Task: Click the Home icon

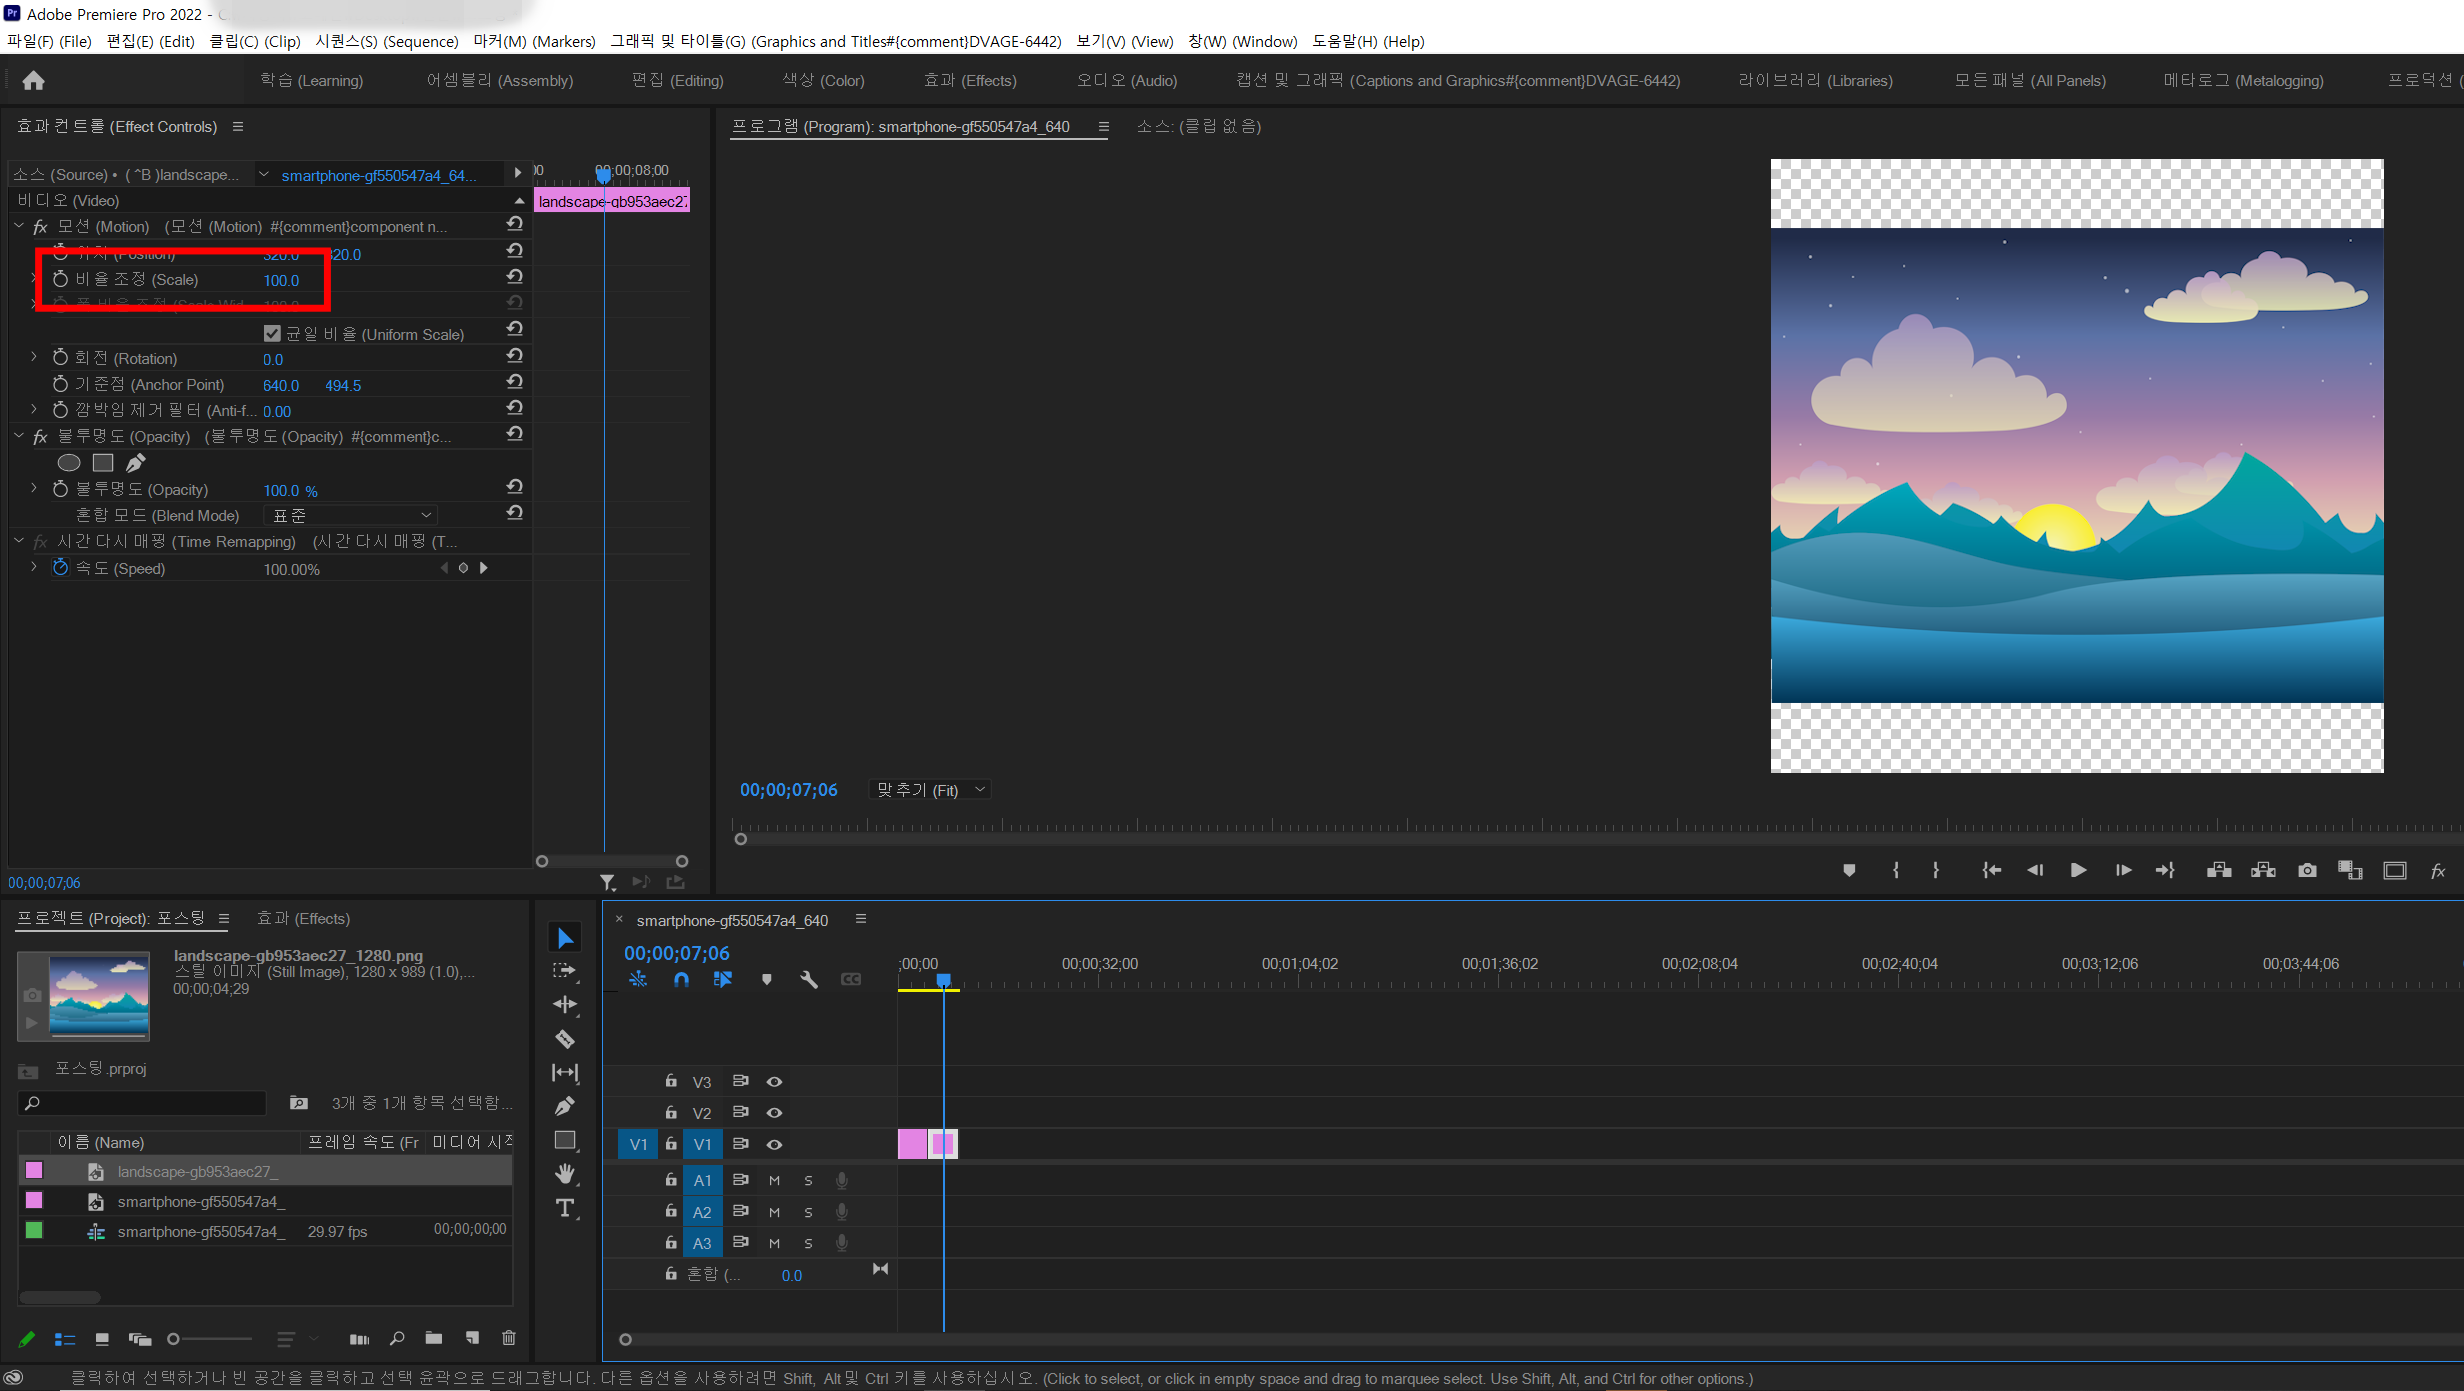Action: click(34, 80)
